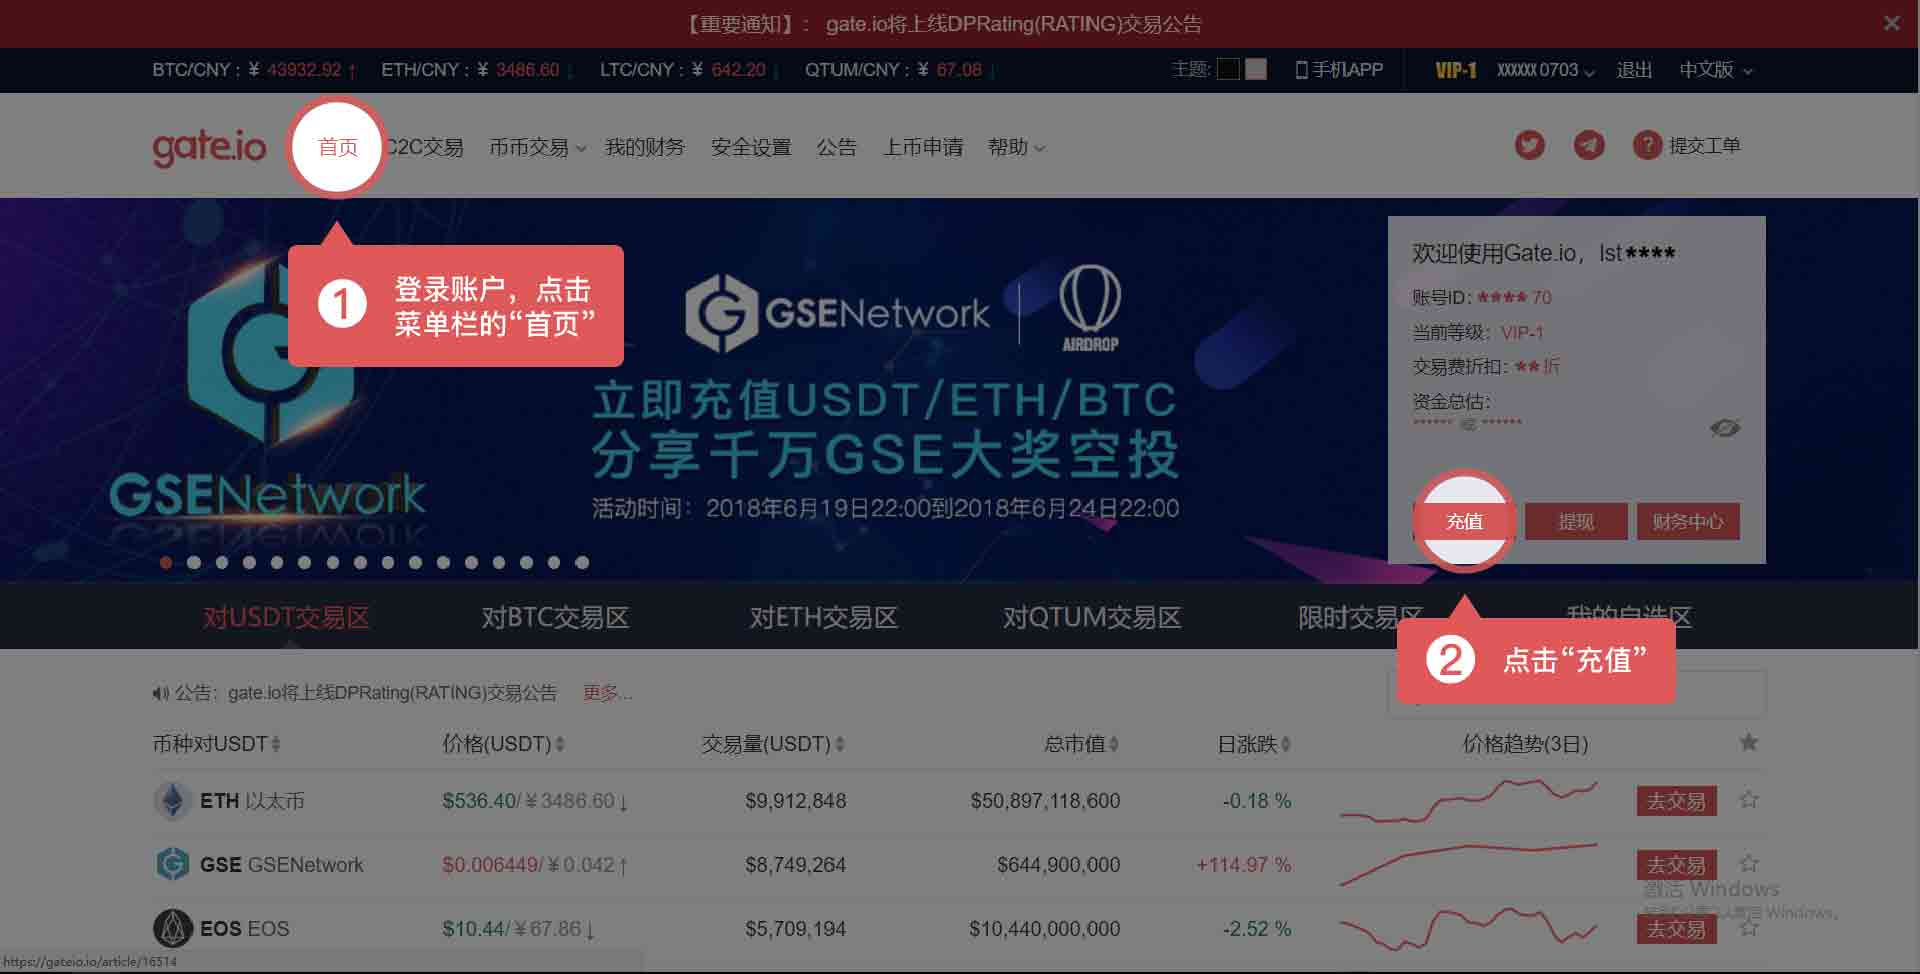This screenshot has height=974, width=1920.
Task: Click the LTC/CNY ticker price
Action: [738, 70]
